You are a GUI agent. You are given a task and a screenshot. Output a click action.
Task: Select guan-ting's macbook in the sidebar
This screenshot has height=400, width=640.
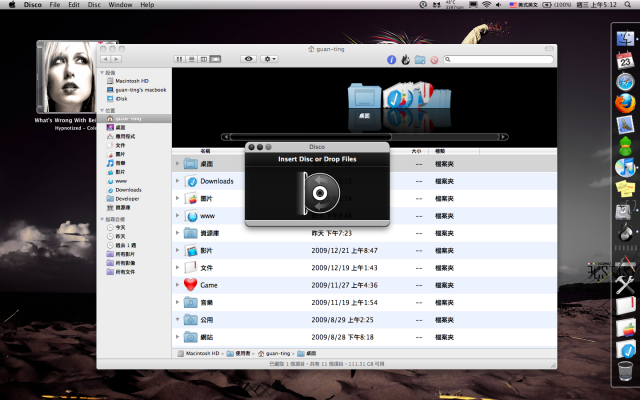pos(136,90)
